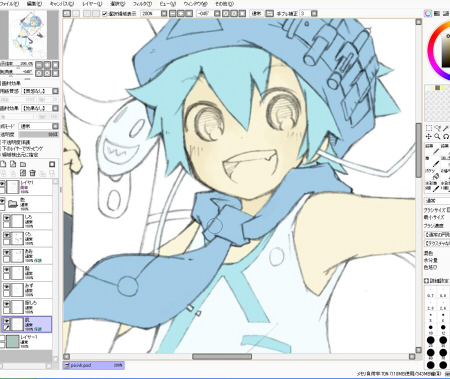Click the layer mask button

52,164
